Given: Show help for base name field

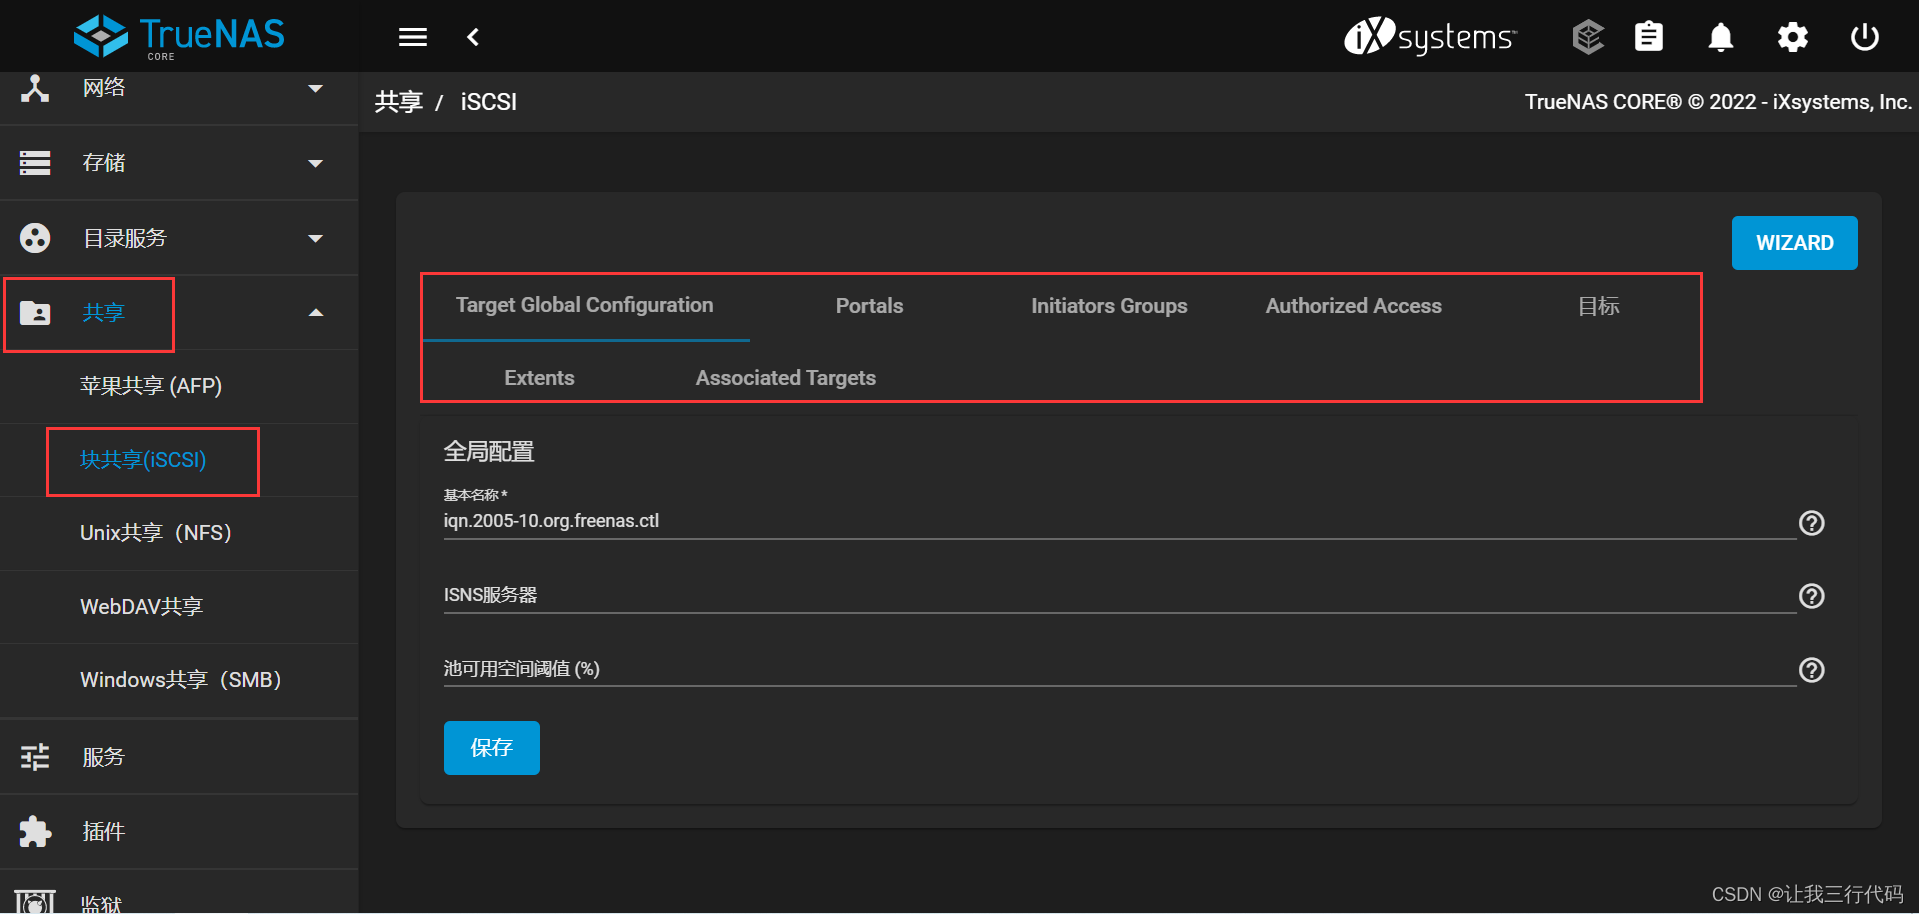Looking at the screenshot, I should click(1812, 523).
